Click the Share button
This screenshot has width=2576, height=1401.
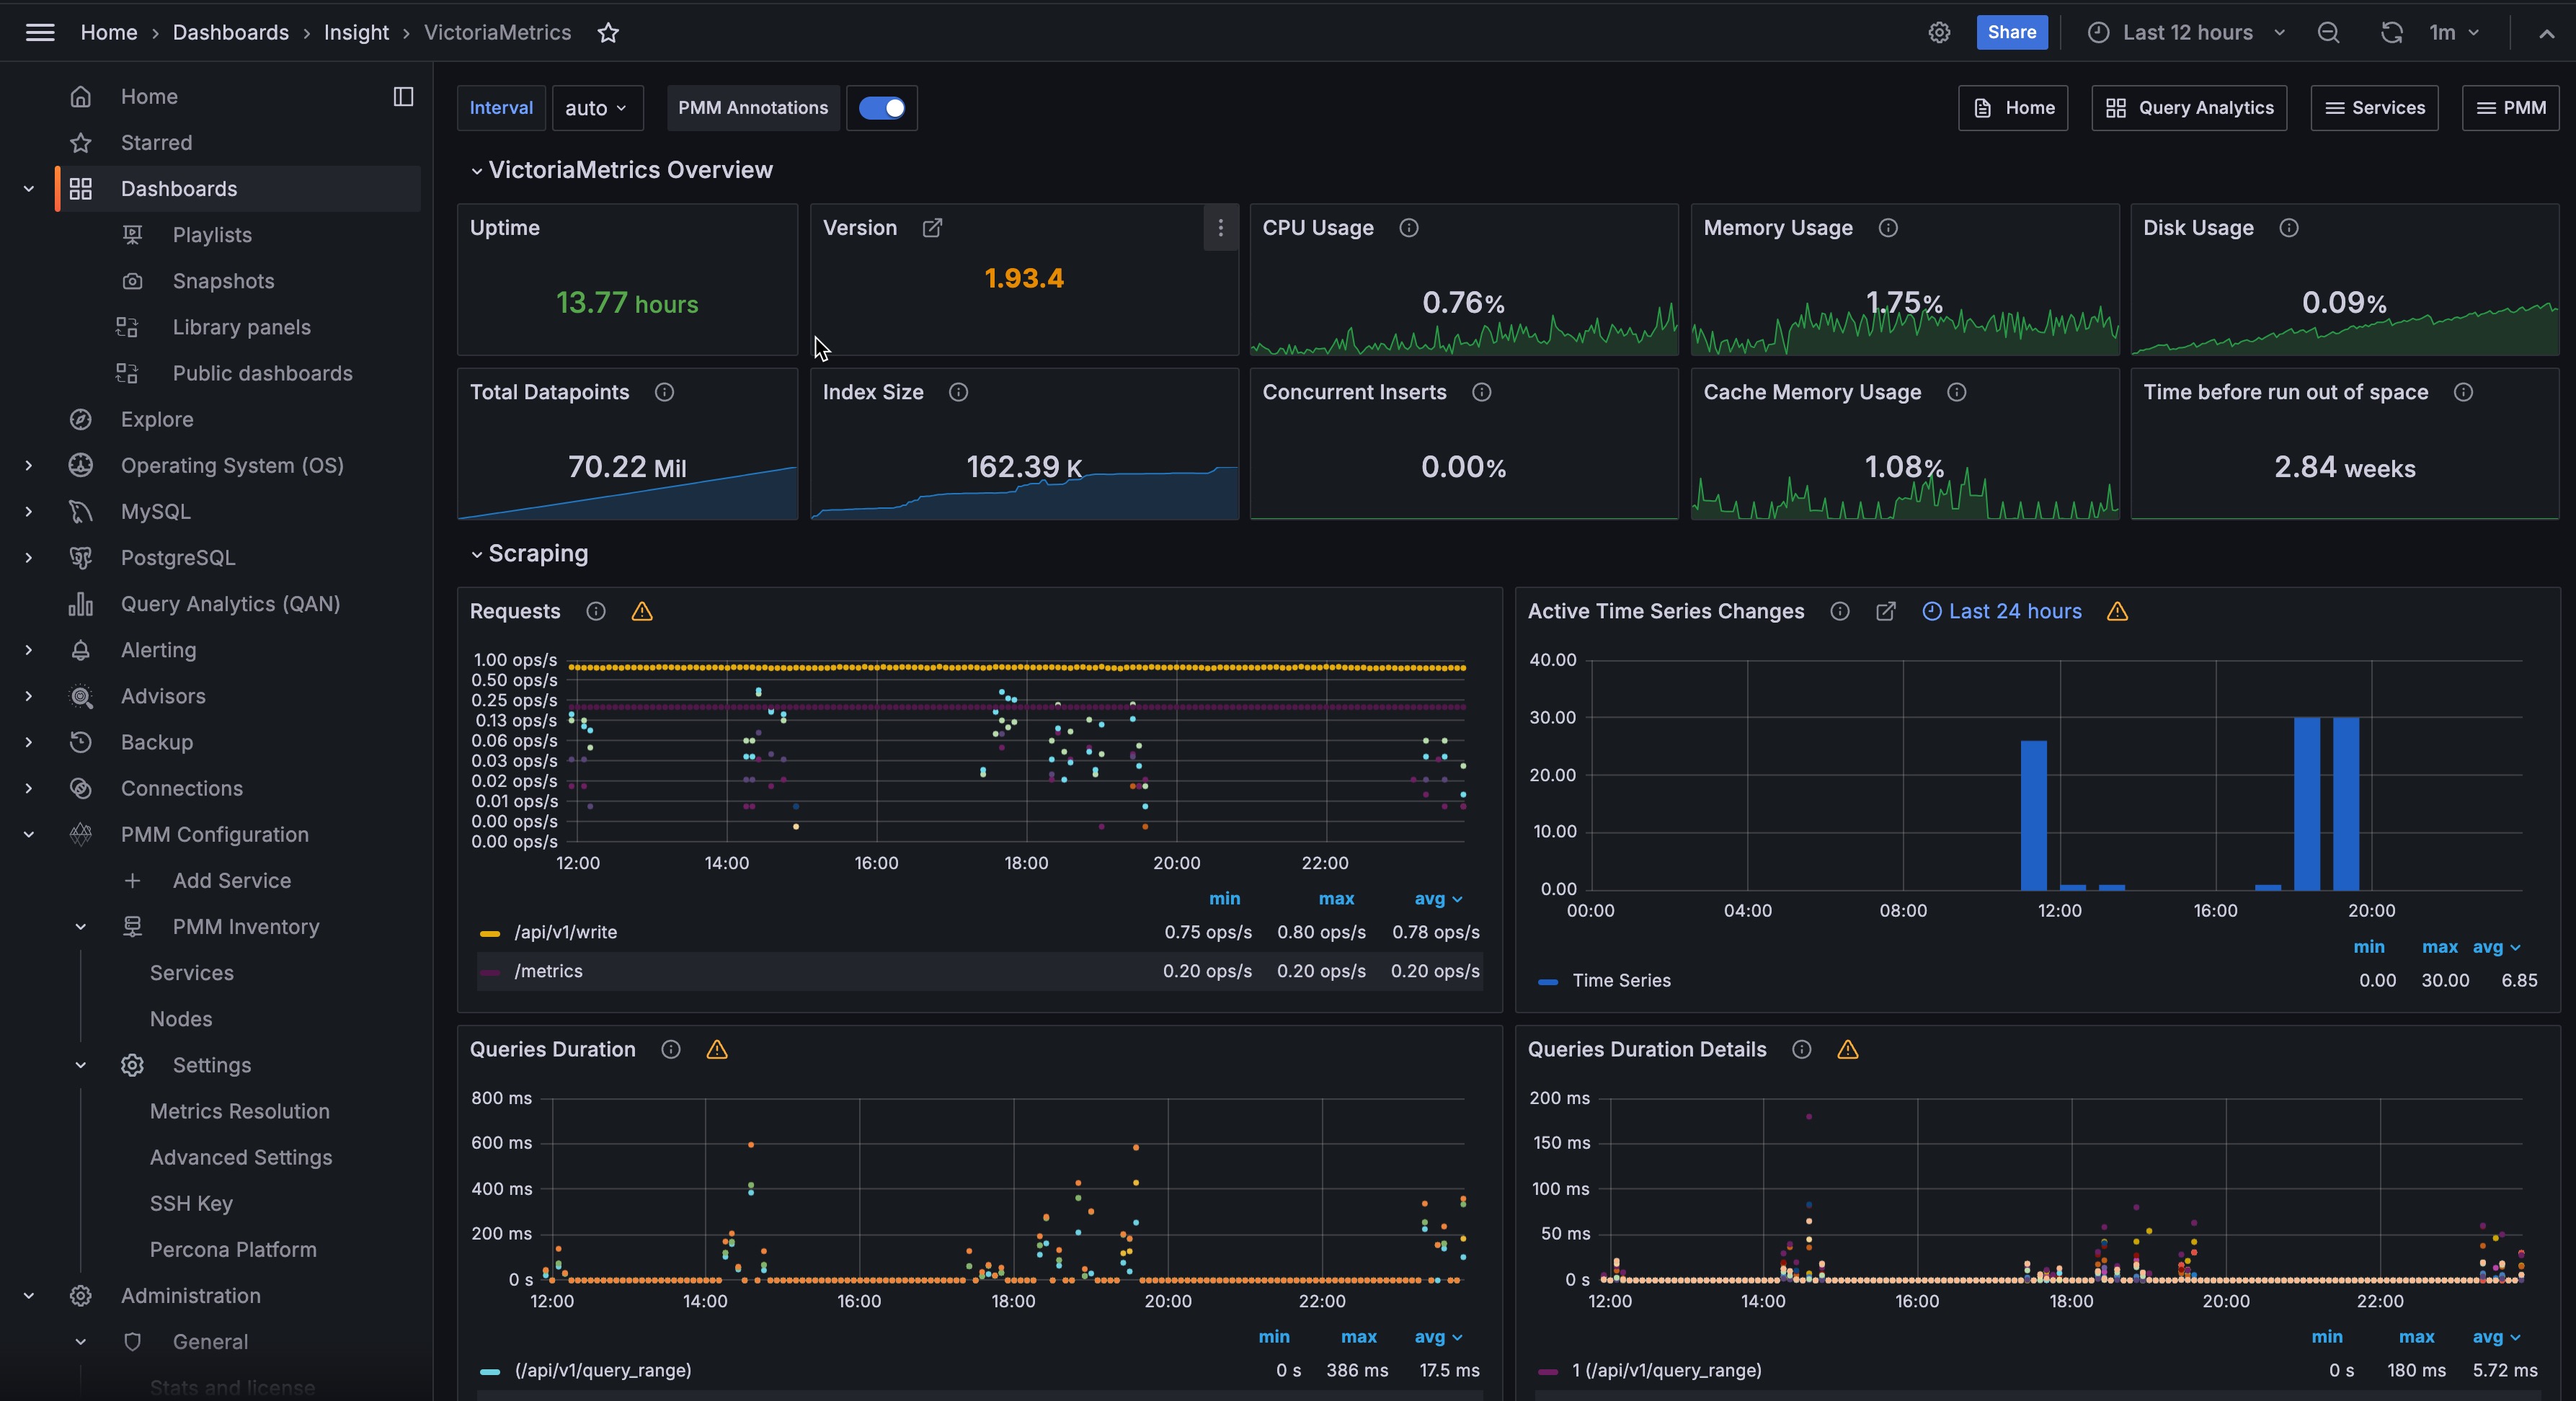(x=2011, y=32)
